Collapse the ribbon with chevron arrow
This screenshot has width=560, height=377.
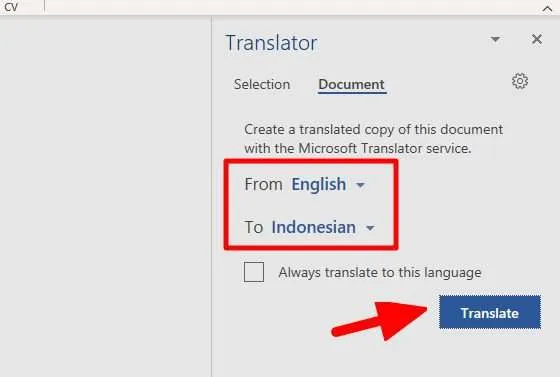[547, 9]
